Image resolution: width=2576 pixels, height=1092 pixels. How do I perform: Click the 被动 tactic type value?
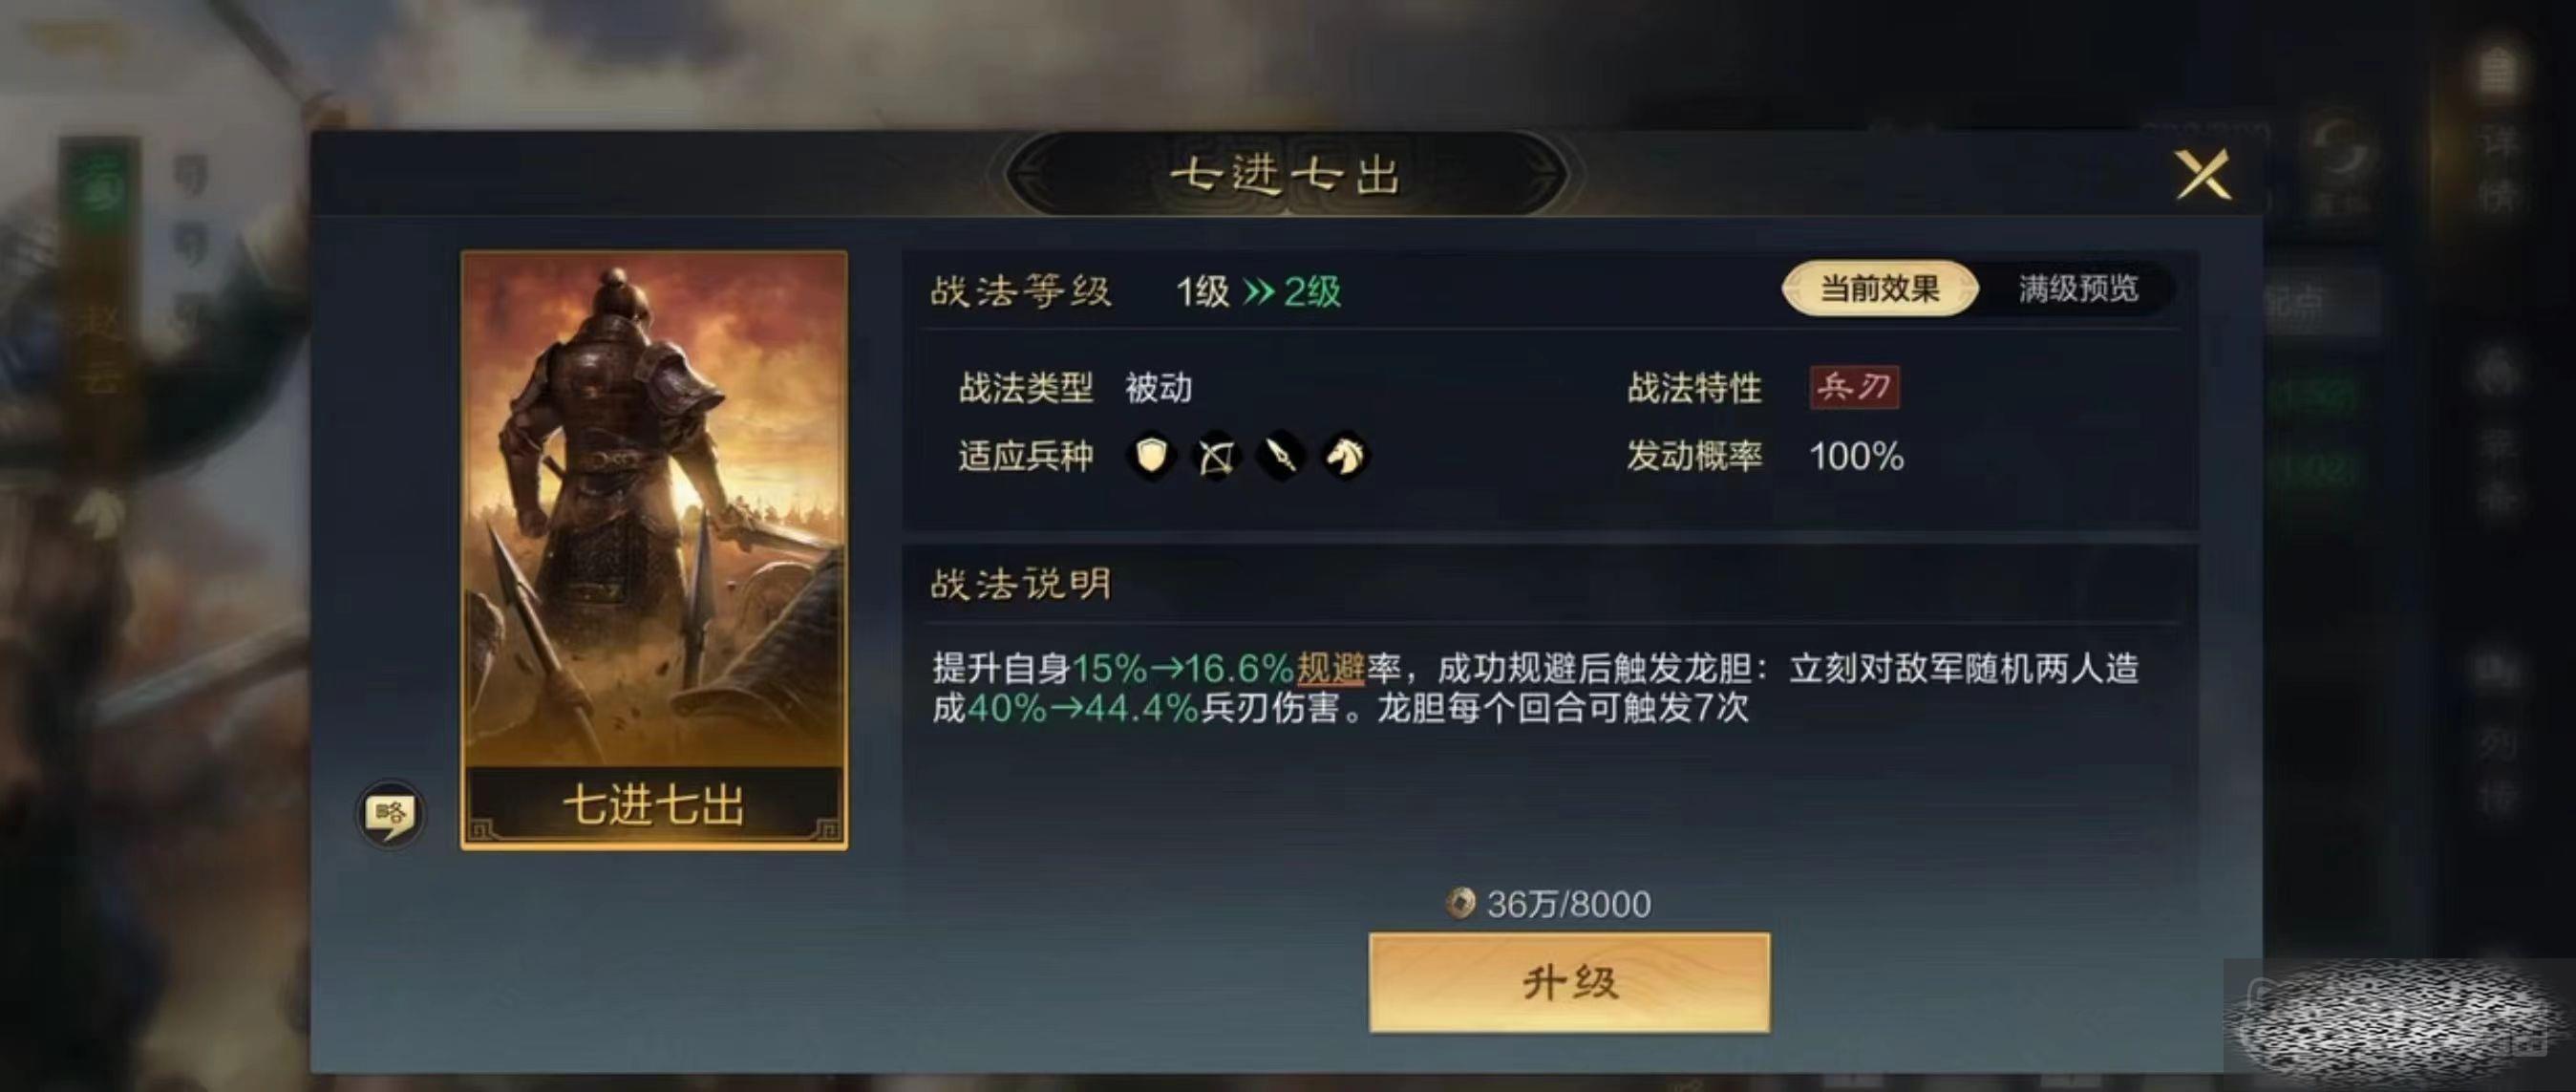tap(1158, 387)
